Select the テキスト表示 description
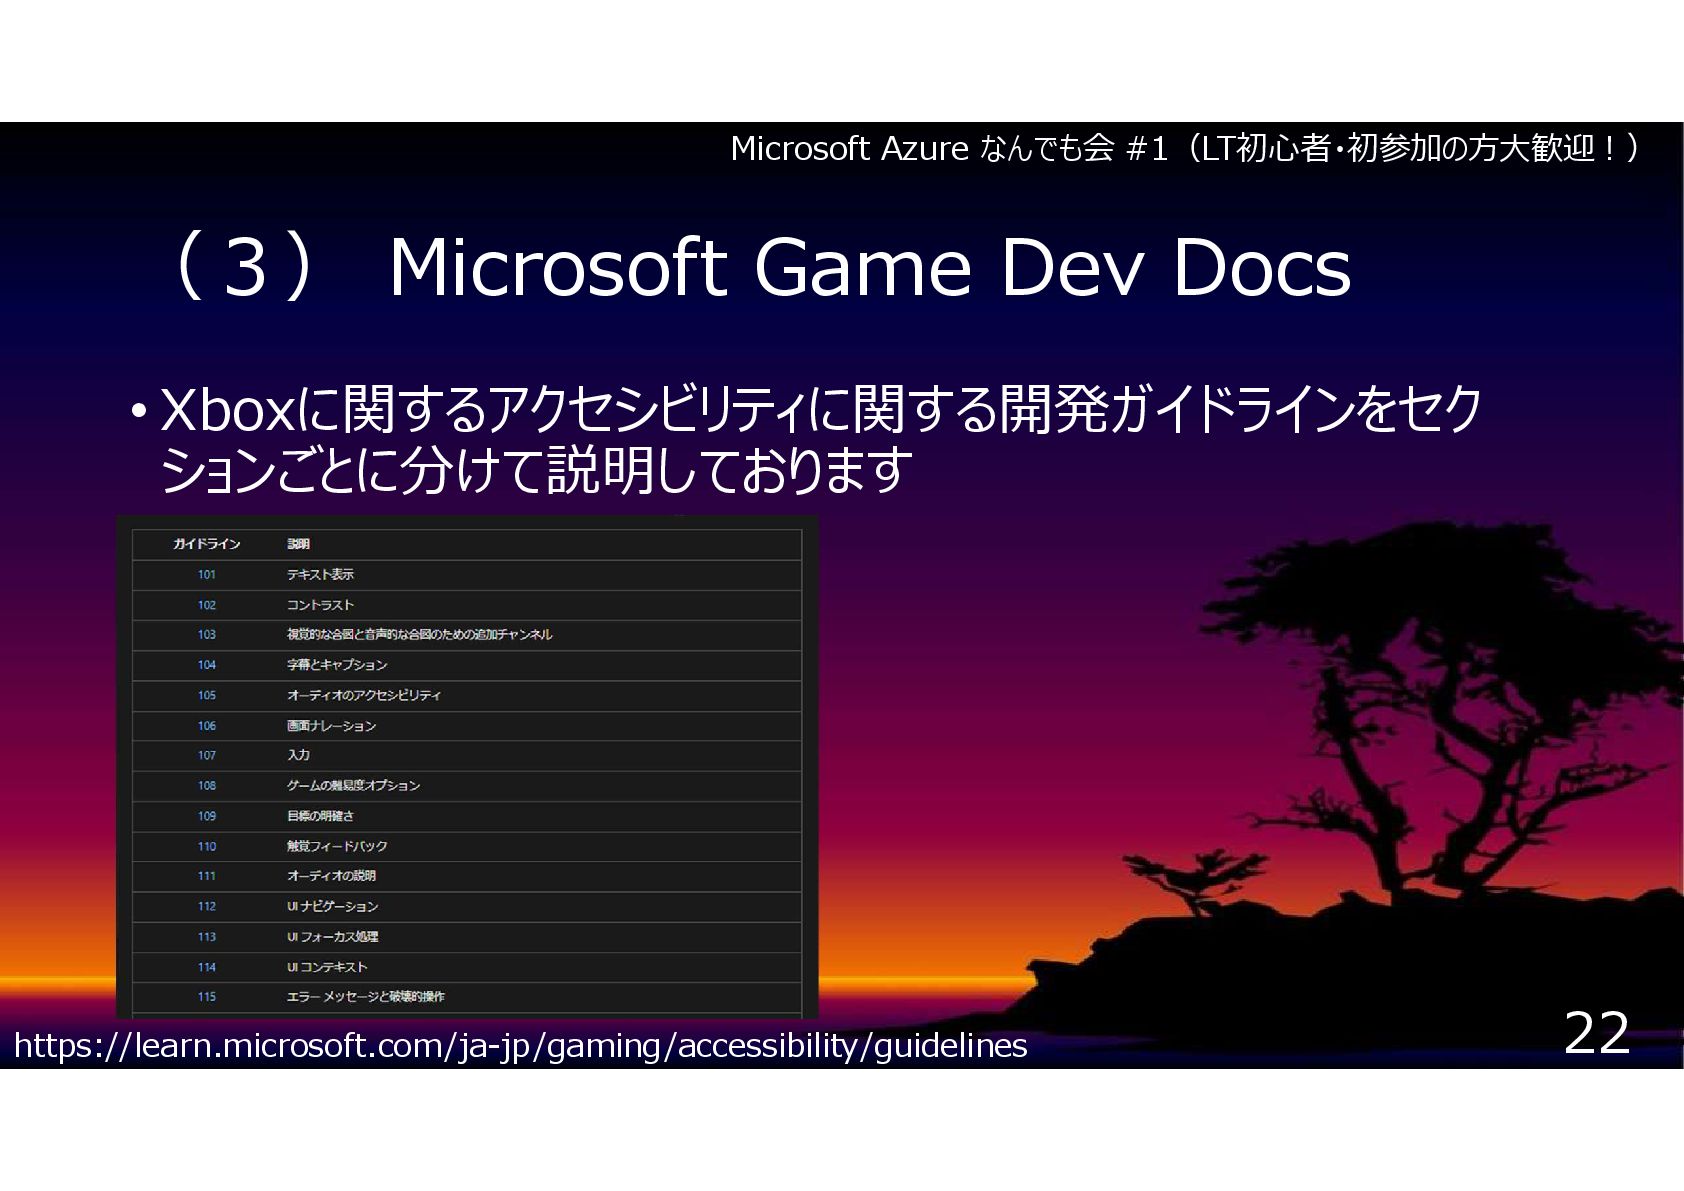The image size is (1684, 1191). (320, 575)
